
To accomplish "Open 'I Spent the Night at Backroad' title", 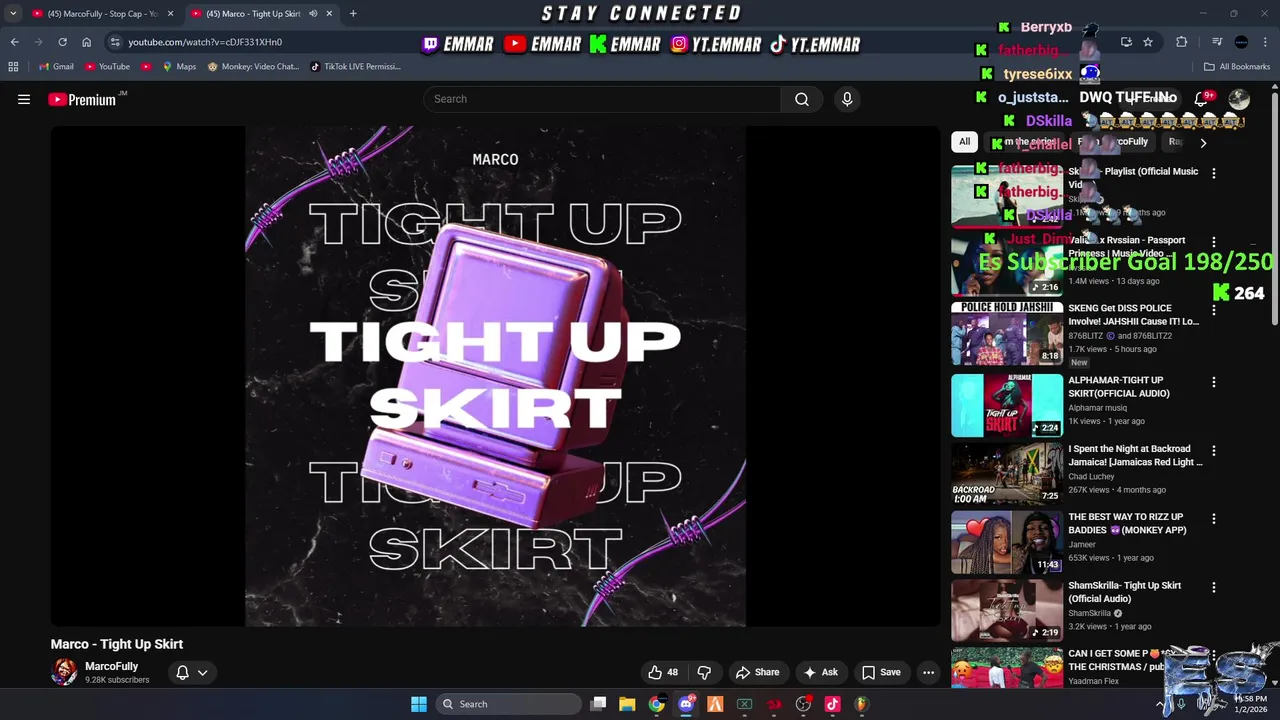I will [1135, 456].
